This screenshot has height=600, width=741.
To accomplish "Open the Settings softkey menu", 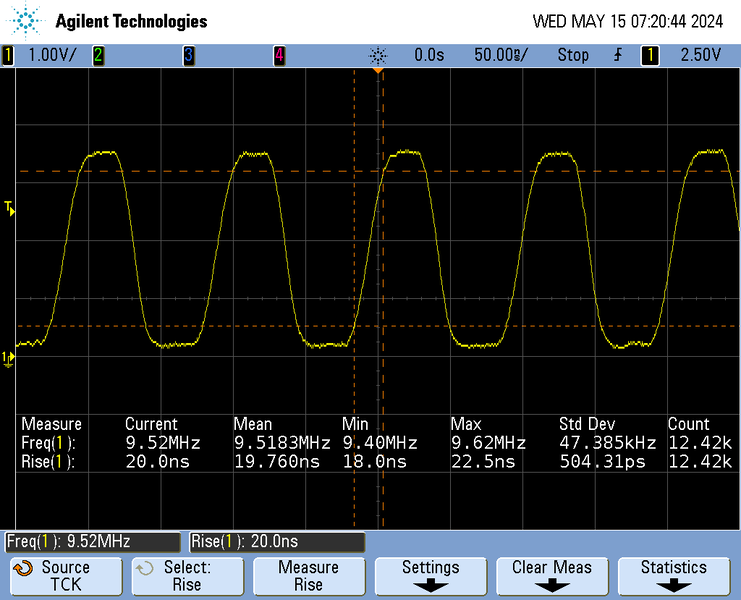I will tap(430, 576).
